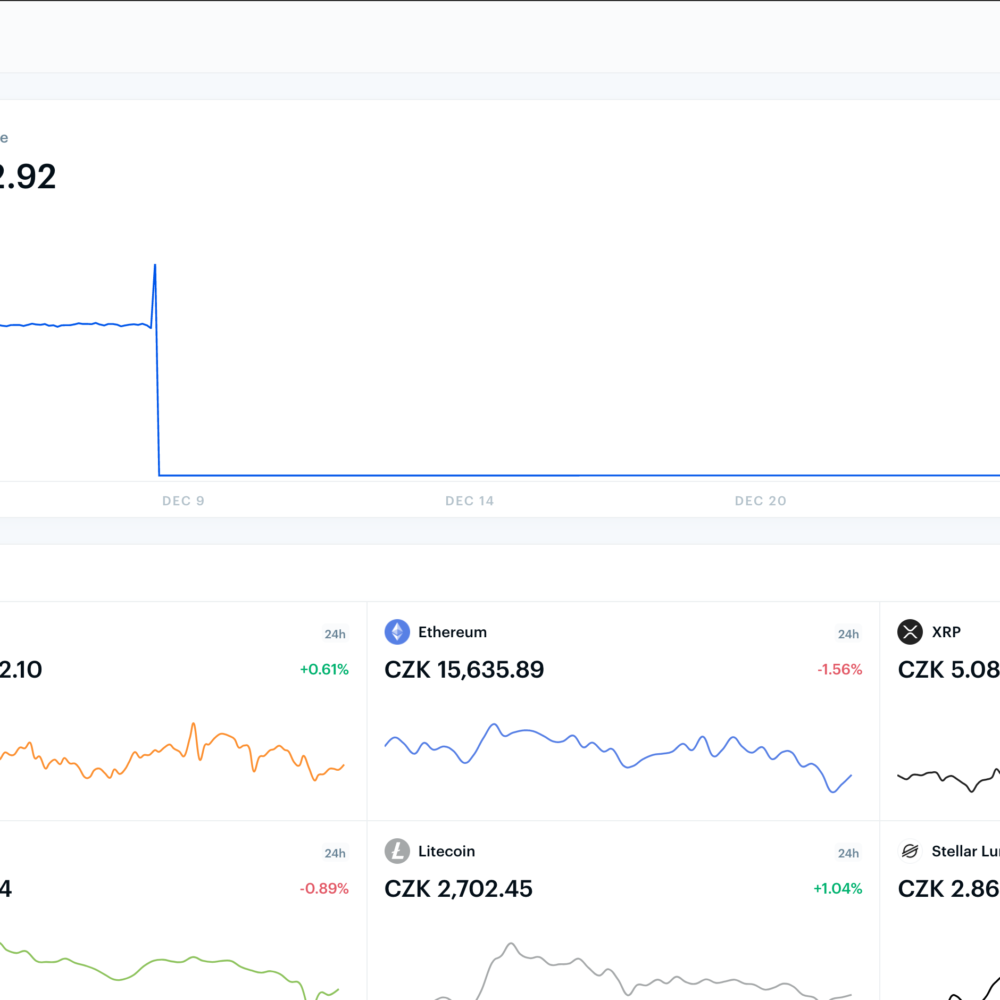Viewport: 1000px width, 1000px height.
Task: Click the 24h badge above +0.61%
Action: click(x=335, y=634)
